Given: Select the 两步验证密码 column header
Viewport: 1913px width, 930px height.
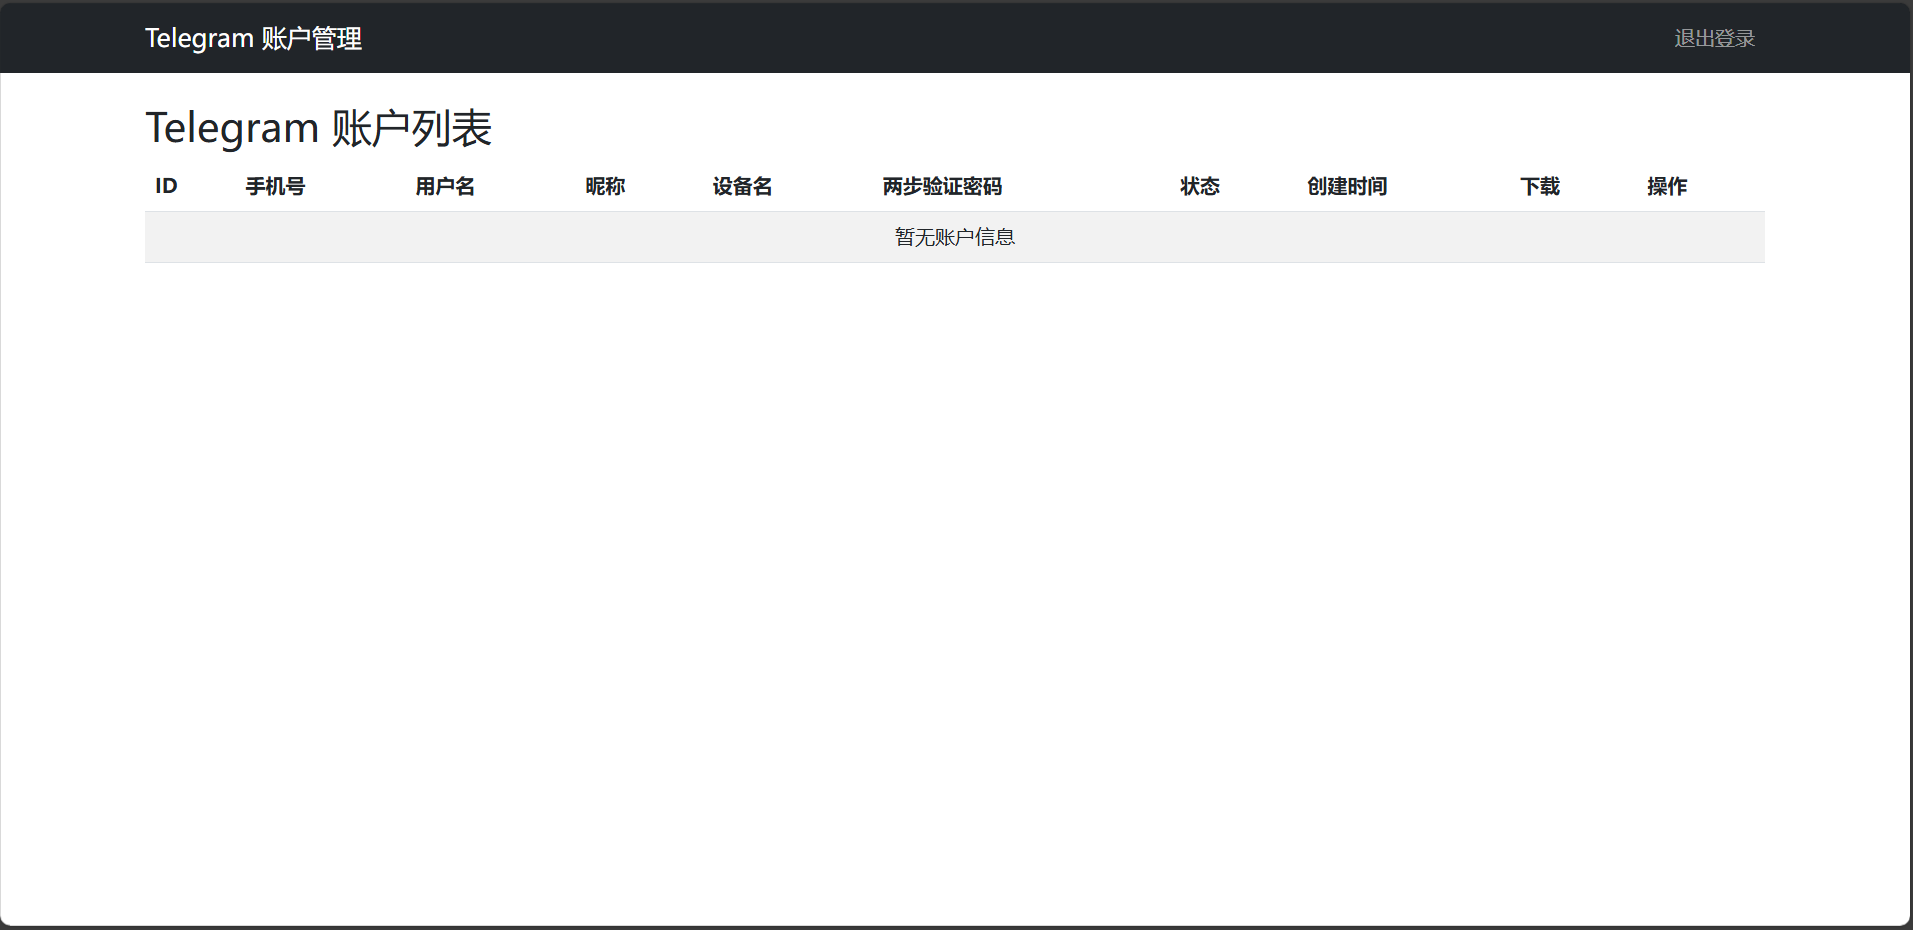Looking at the screenshot, I should click(x=942, y=186).
